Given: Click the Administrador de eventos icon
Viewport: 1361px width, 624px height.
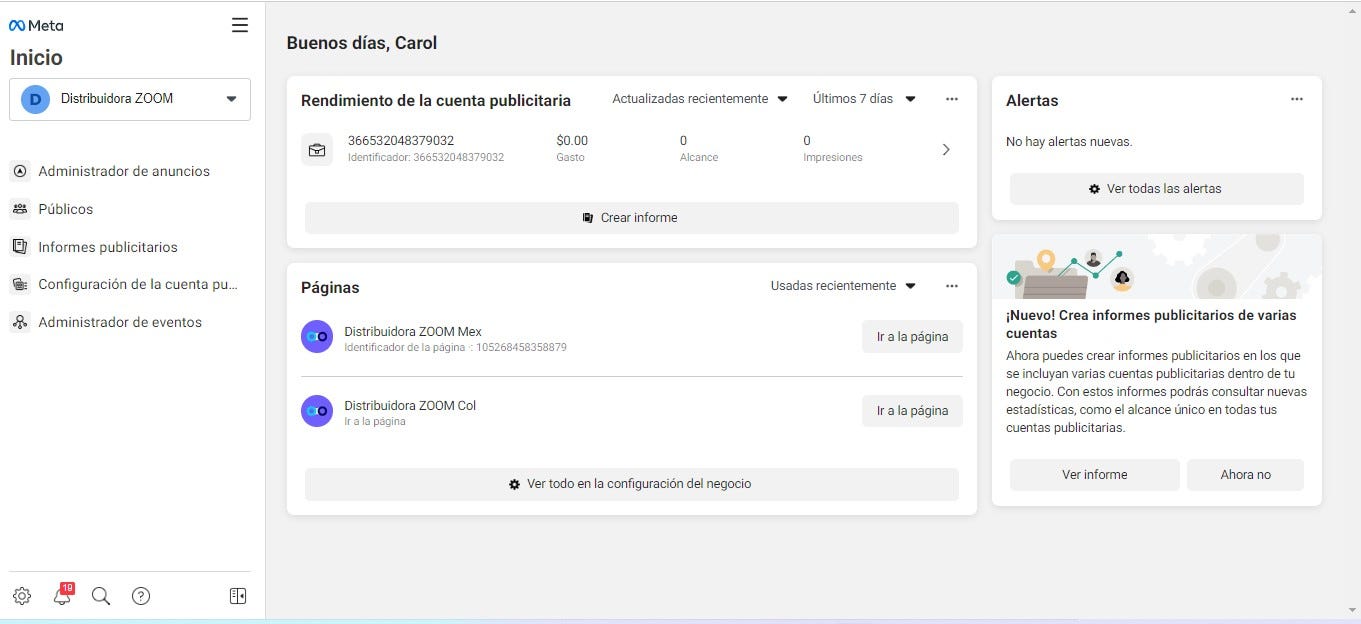Looking at the screenshot, I should [19, 322].
